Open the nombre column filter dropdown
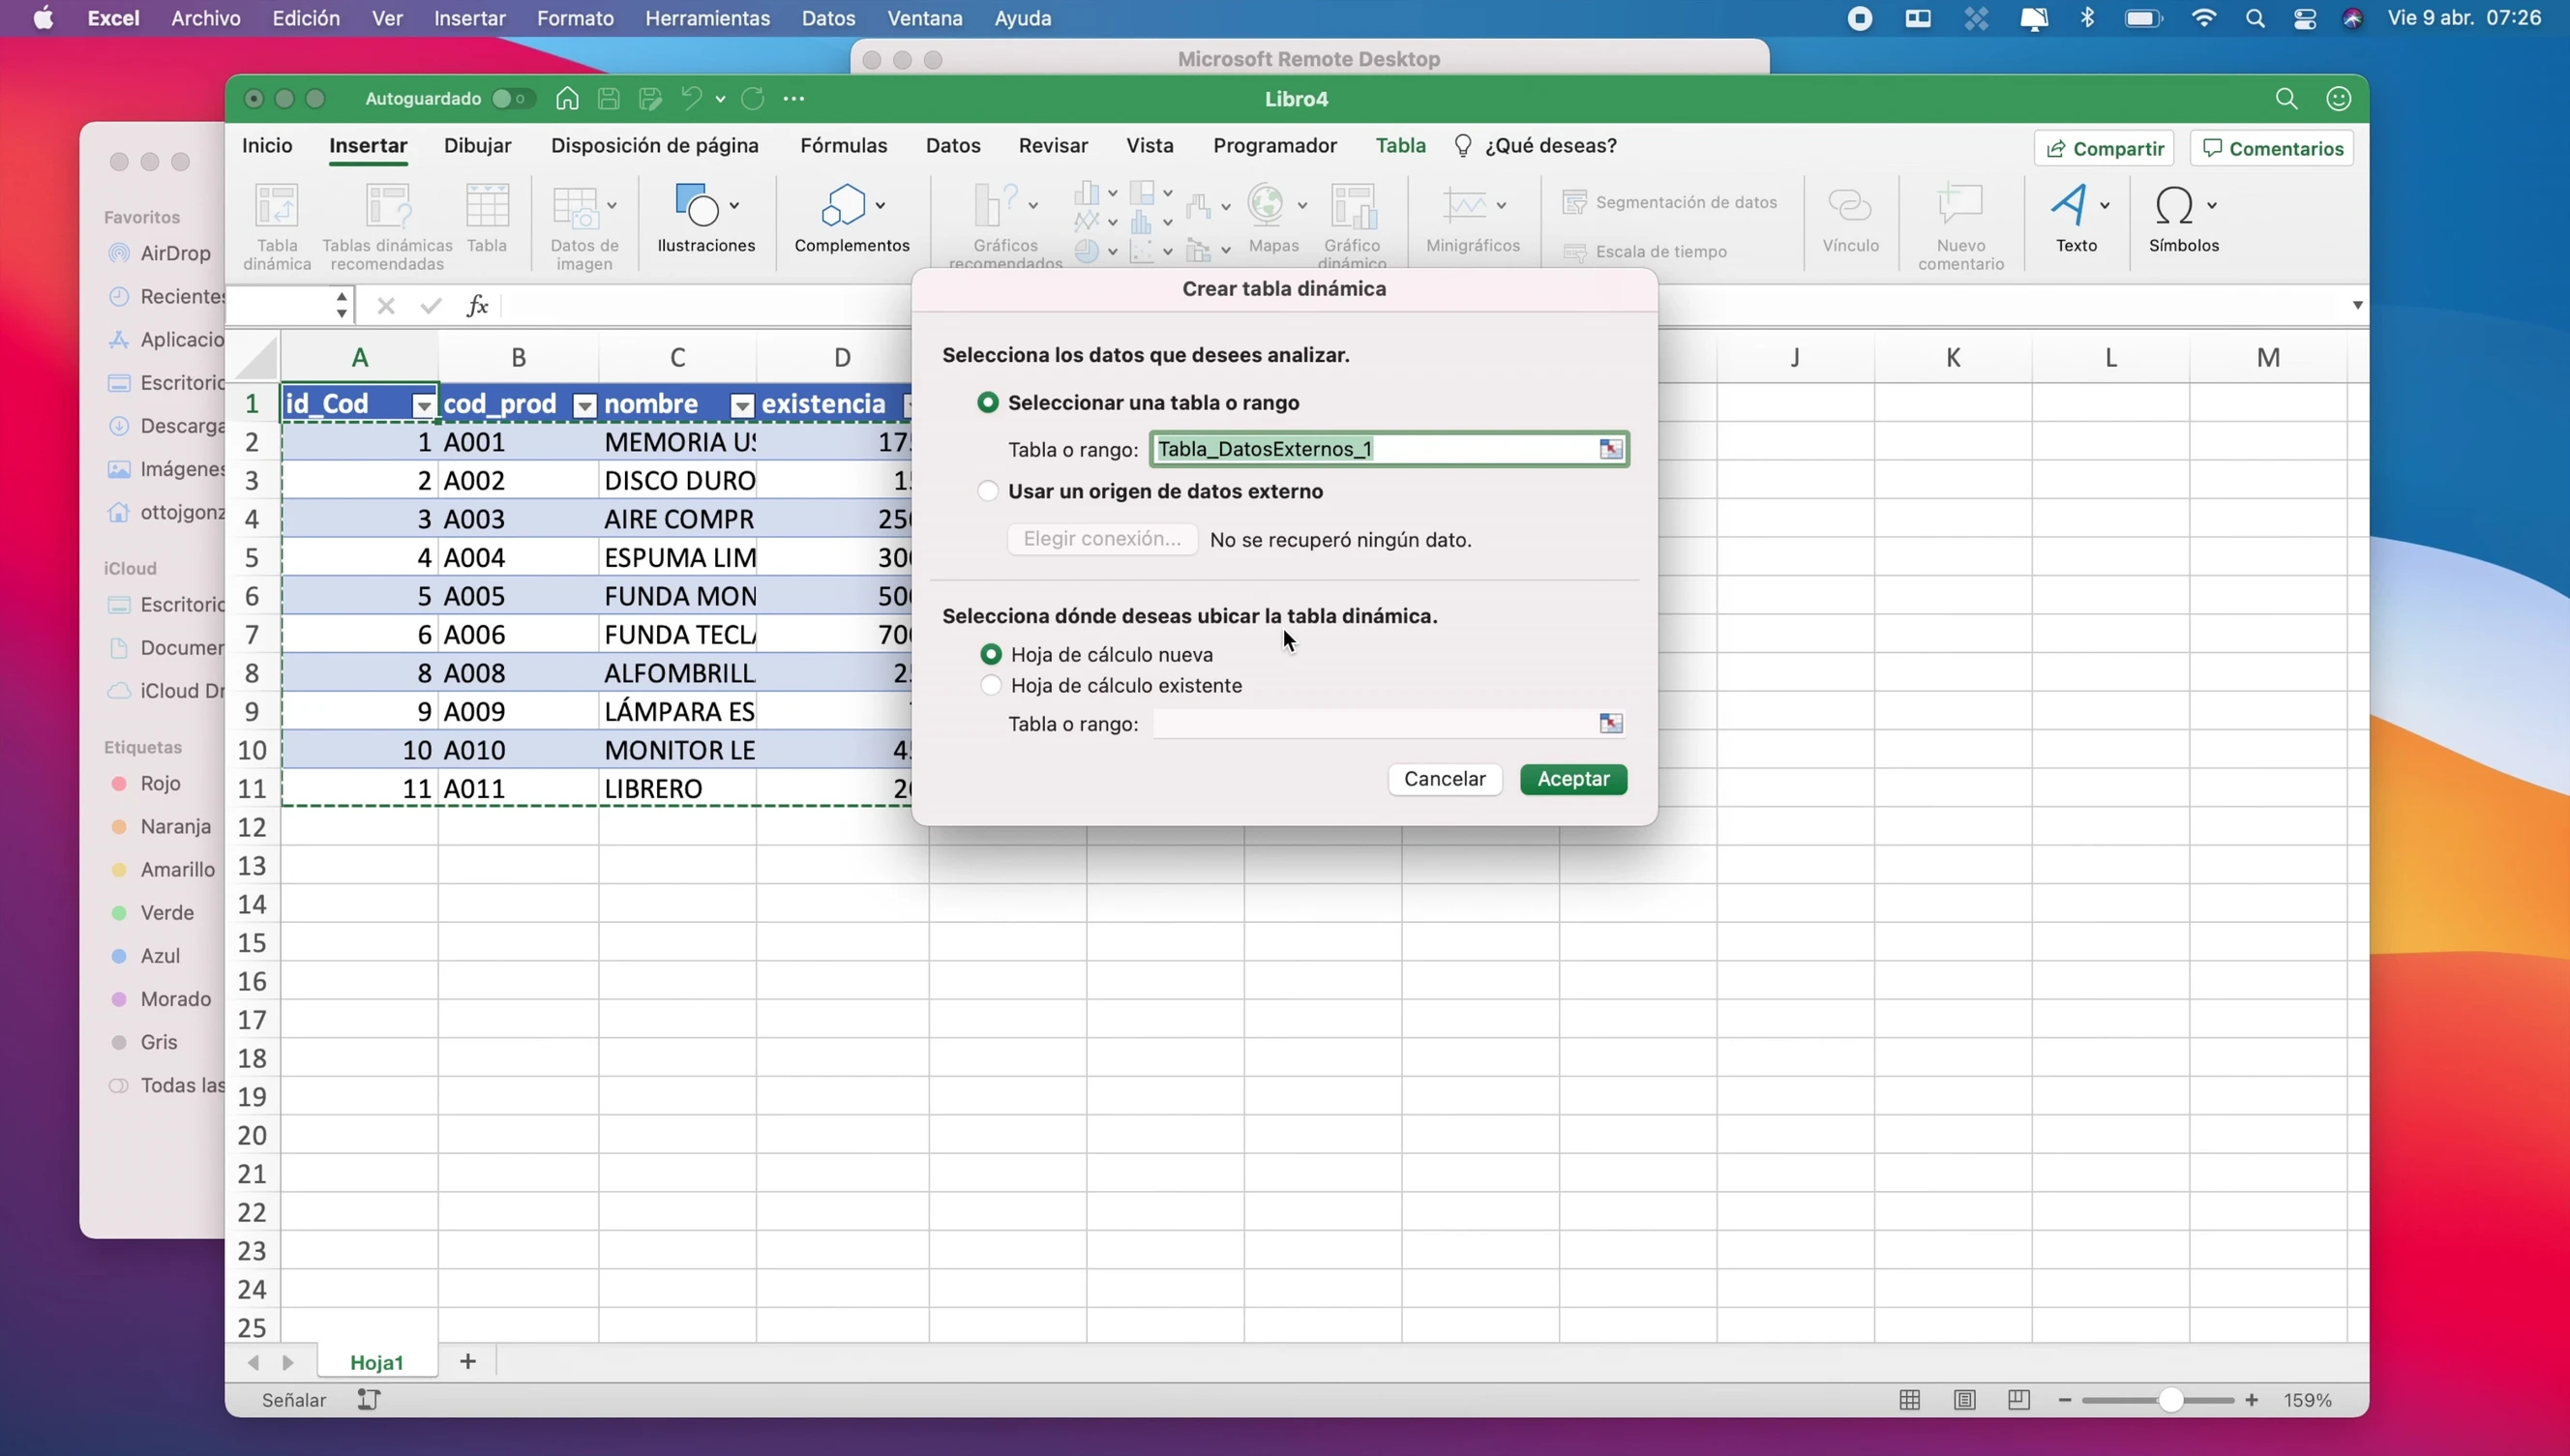The height and width of the screenshot is (1456, 2570). pyautogui.click(x=742, y=405)
